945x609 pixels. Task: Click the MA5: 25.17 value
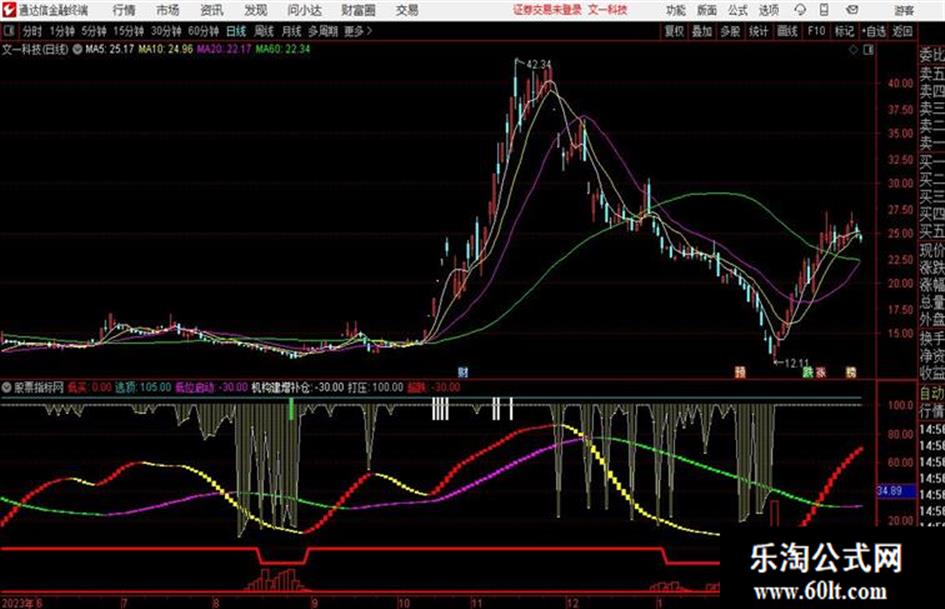pos(110,49)
